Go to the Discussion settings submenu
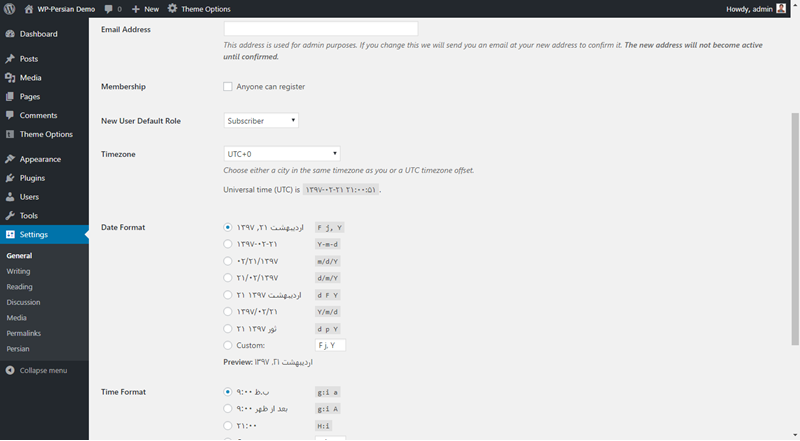The image size is (800, 441). [x=23, y=302]
